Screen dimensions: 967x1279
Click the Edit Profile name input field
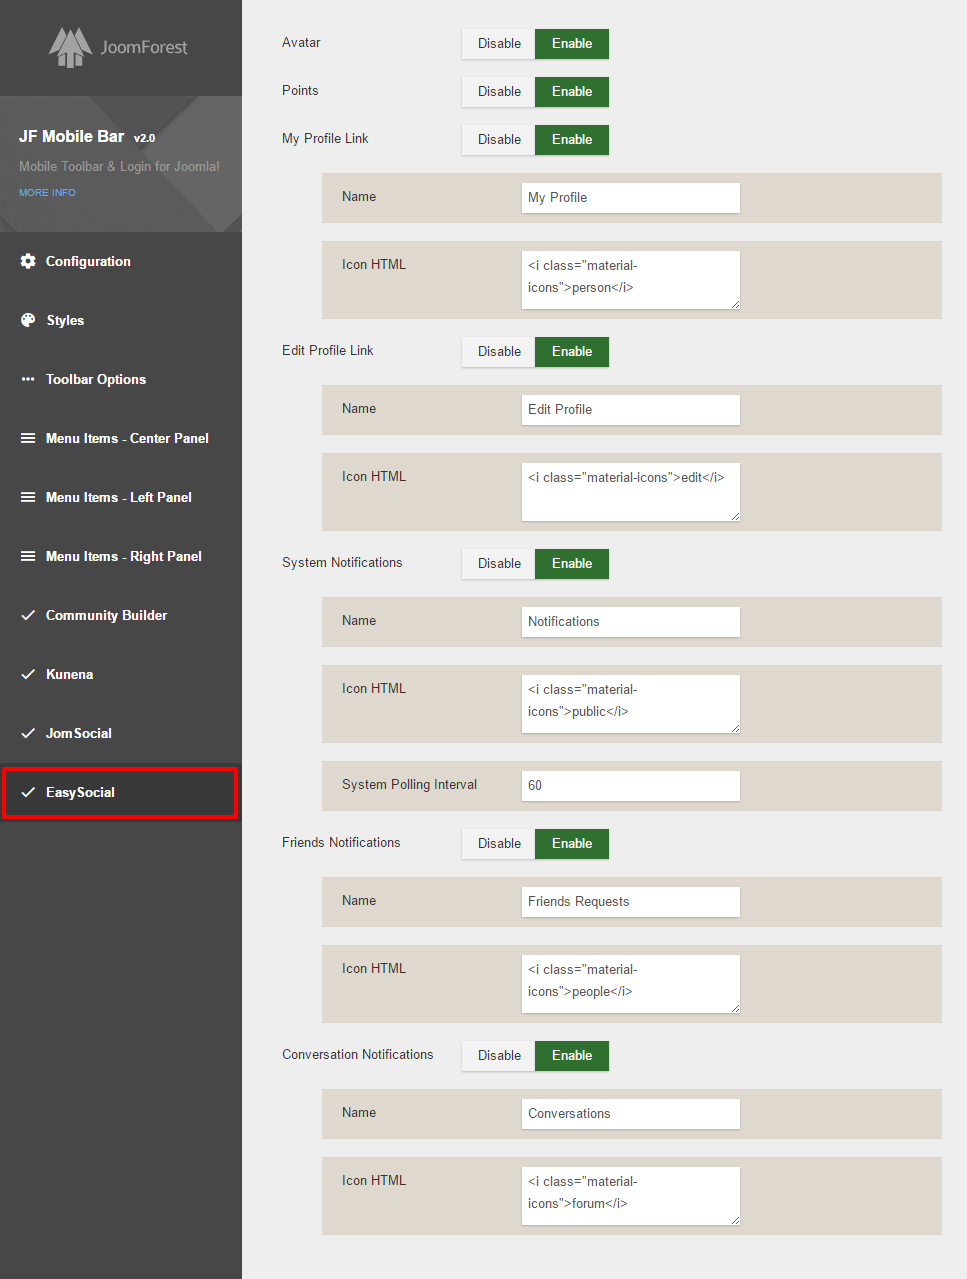(x=630, y=410)
